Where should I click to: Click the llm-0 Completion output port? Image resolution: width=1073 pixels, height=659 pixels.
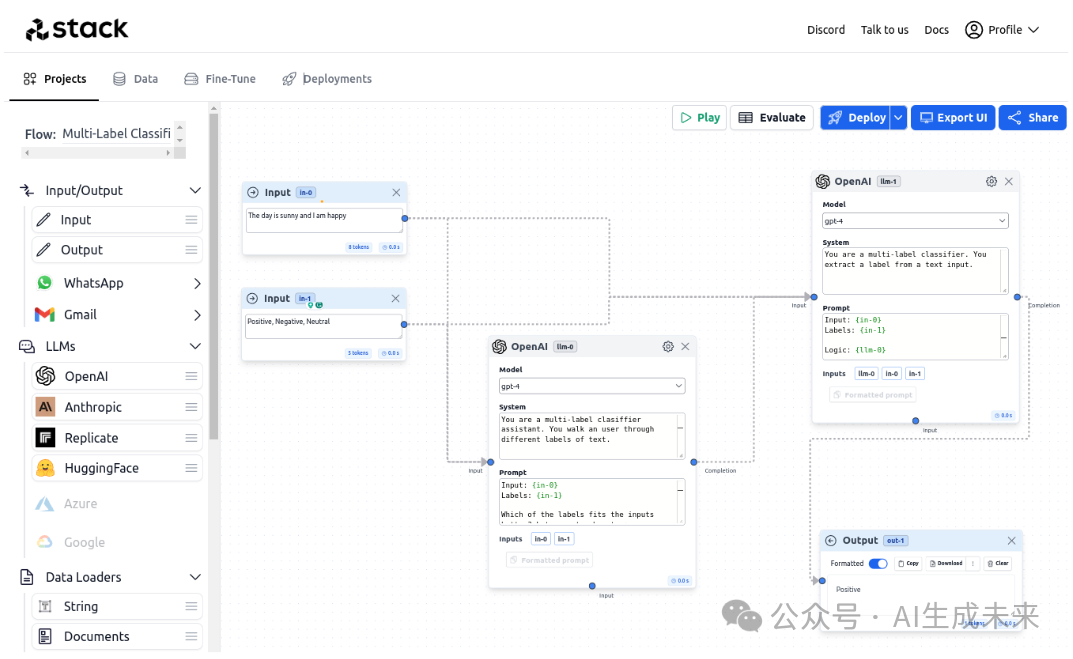pos(694,463)
